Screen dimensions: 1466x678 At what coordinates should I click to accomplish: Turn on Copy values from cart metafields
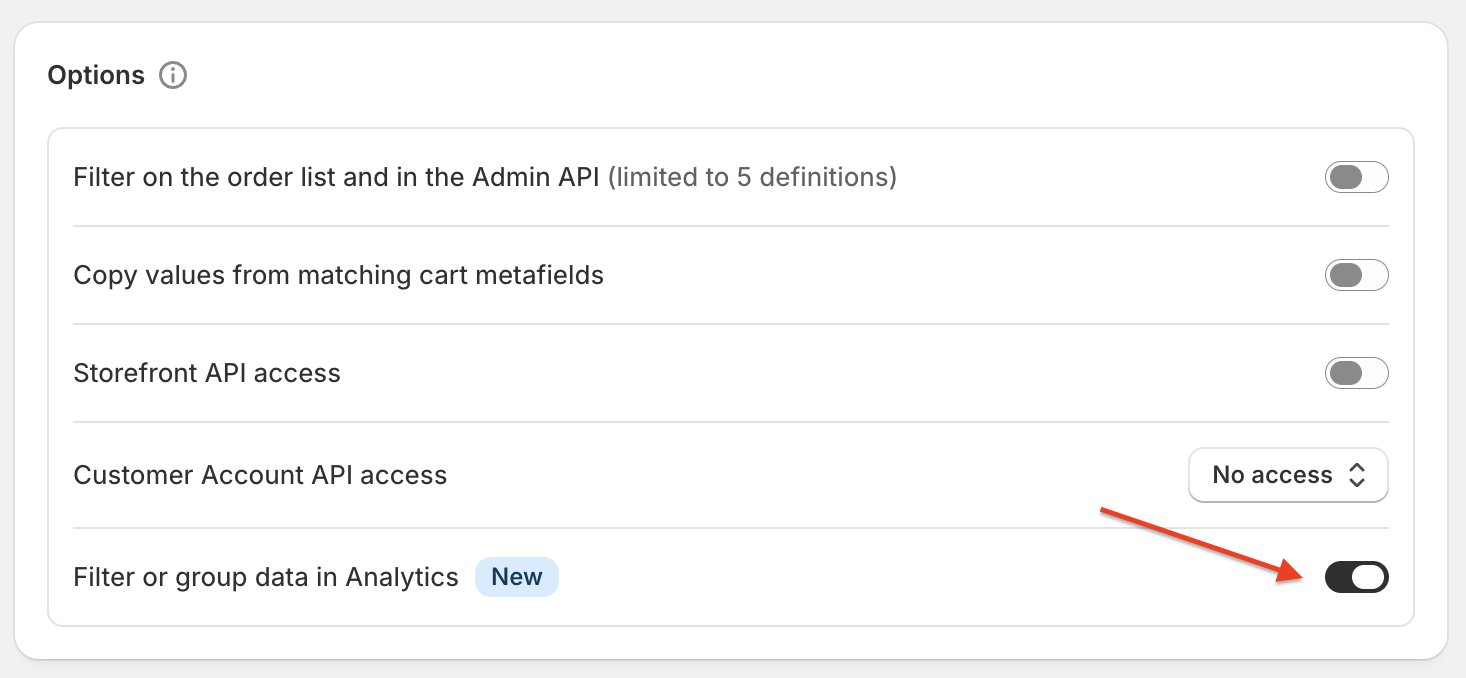[1356, 275]
